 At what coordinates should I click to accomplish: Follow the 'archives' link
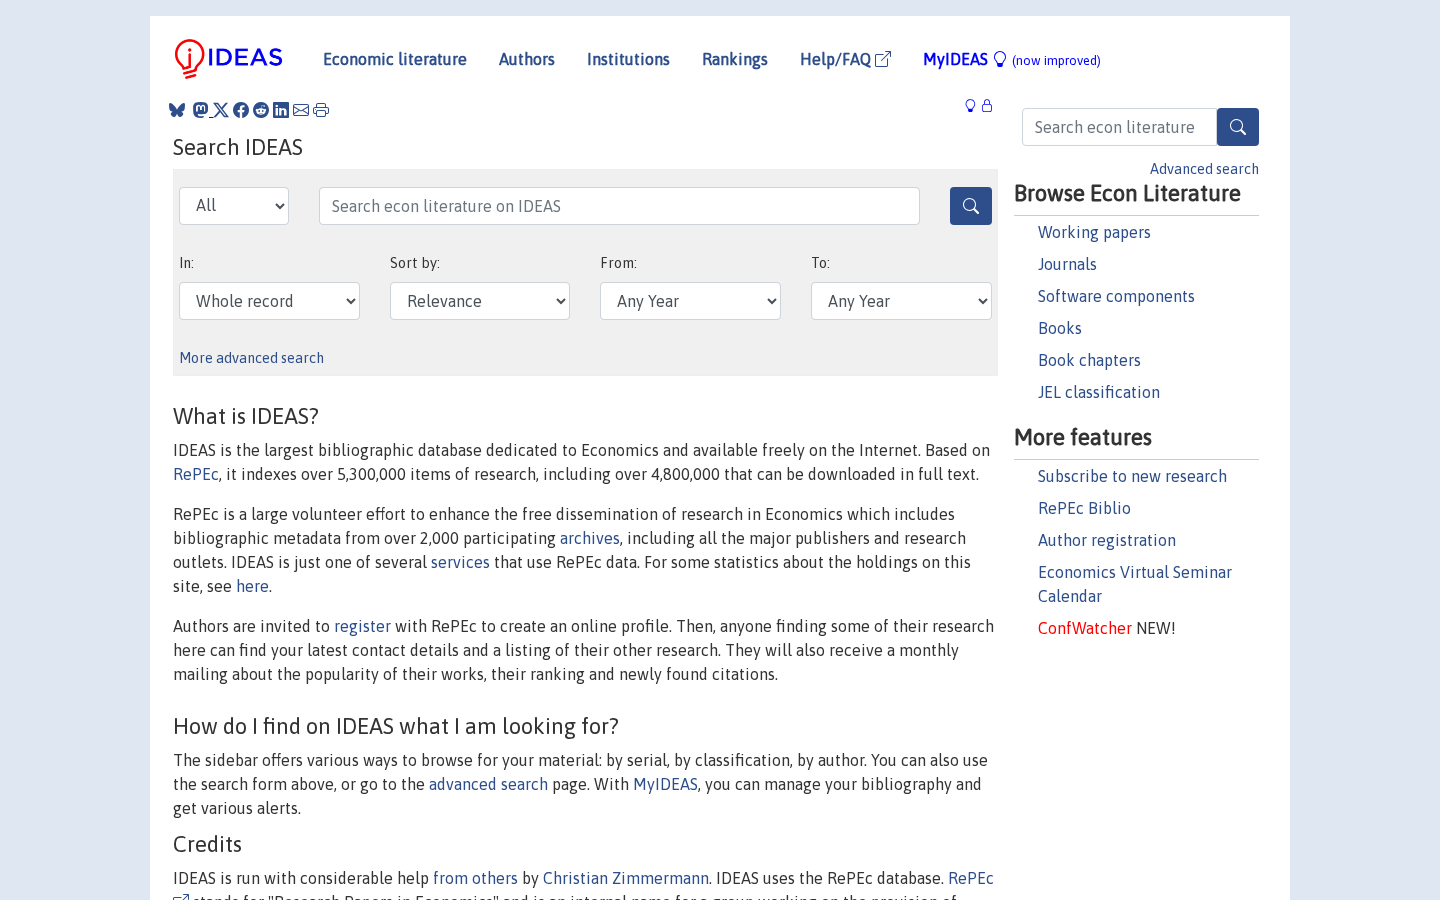[x=590, y=538]
